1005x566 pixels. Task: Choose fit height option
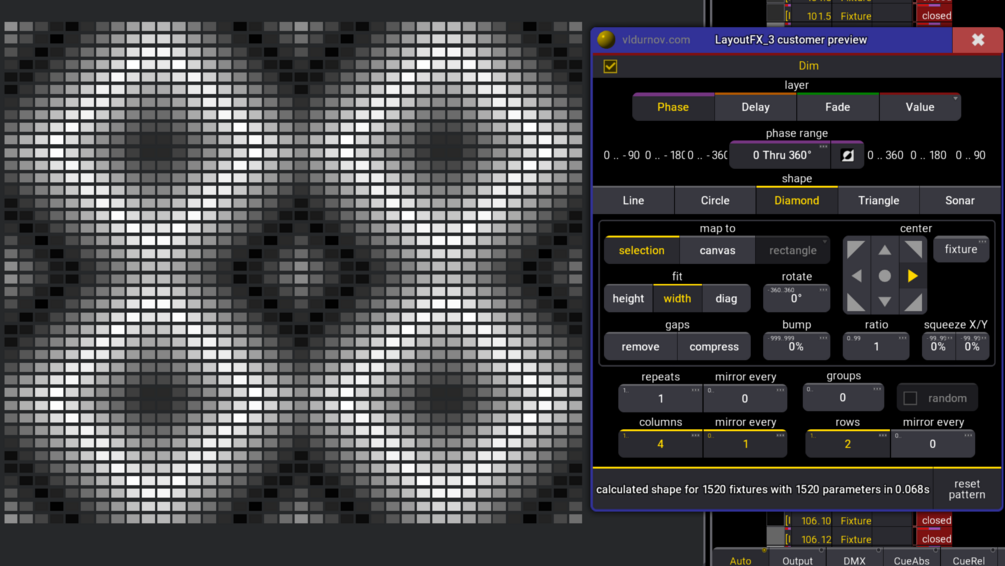click(x=628, y=299)
